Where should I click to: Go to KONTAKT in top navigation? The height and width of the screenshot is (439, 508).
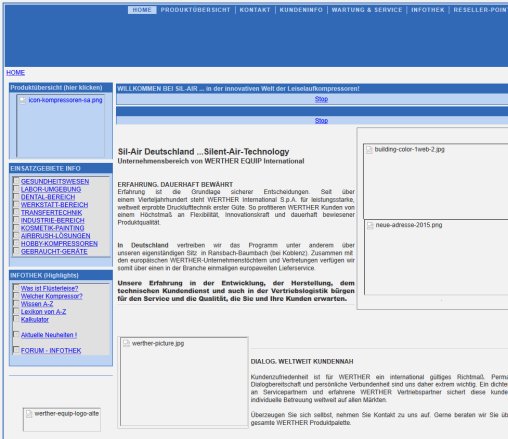point(255,10)
